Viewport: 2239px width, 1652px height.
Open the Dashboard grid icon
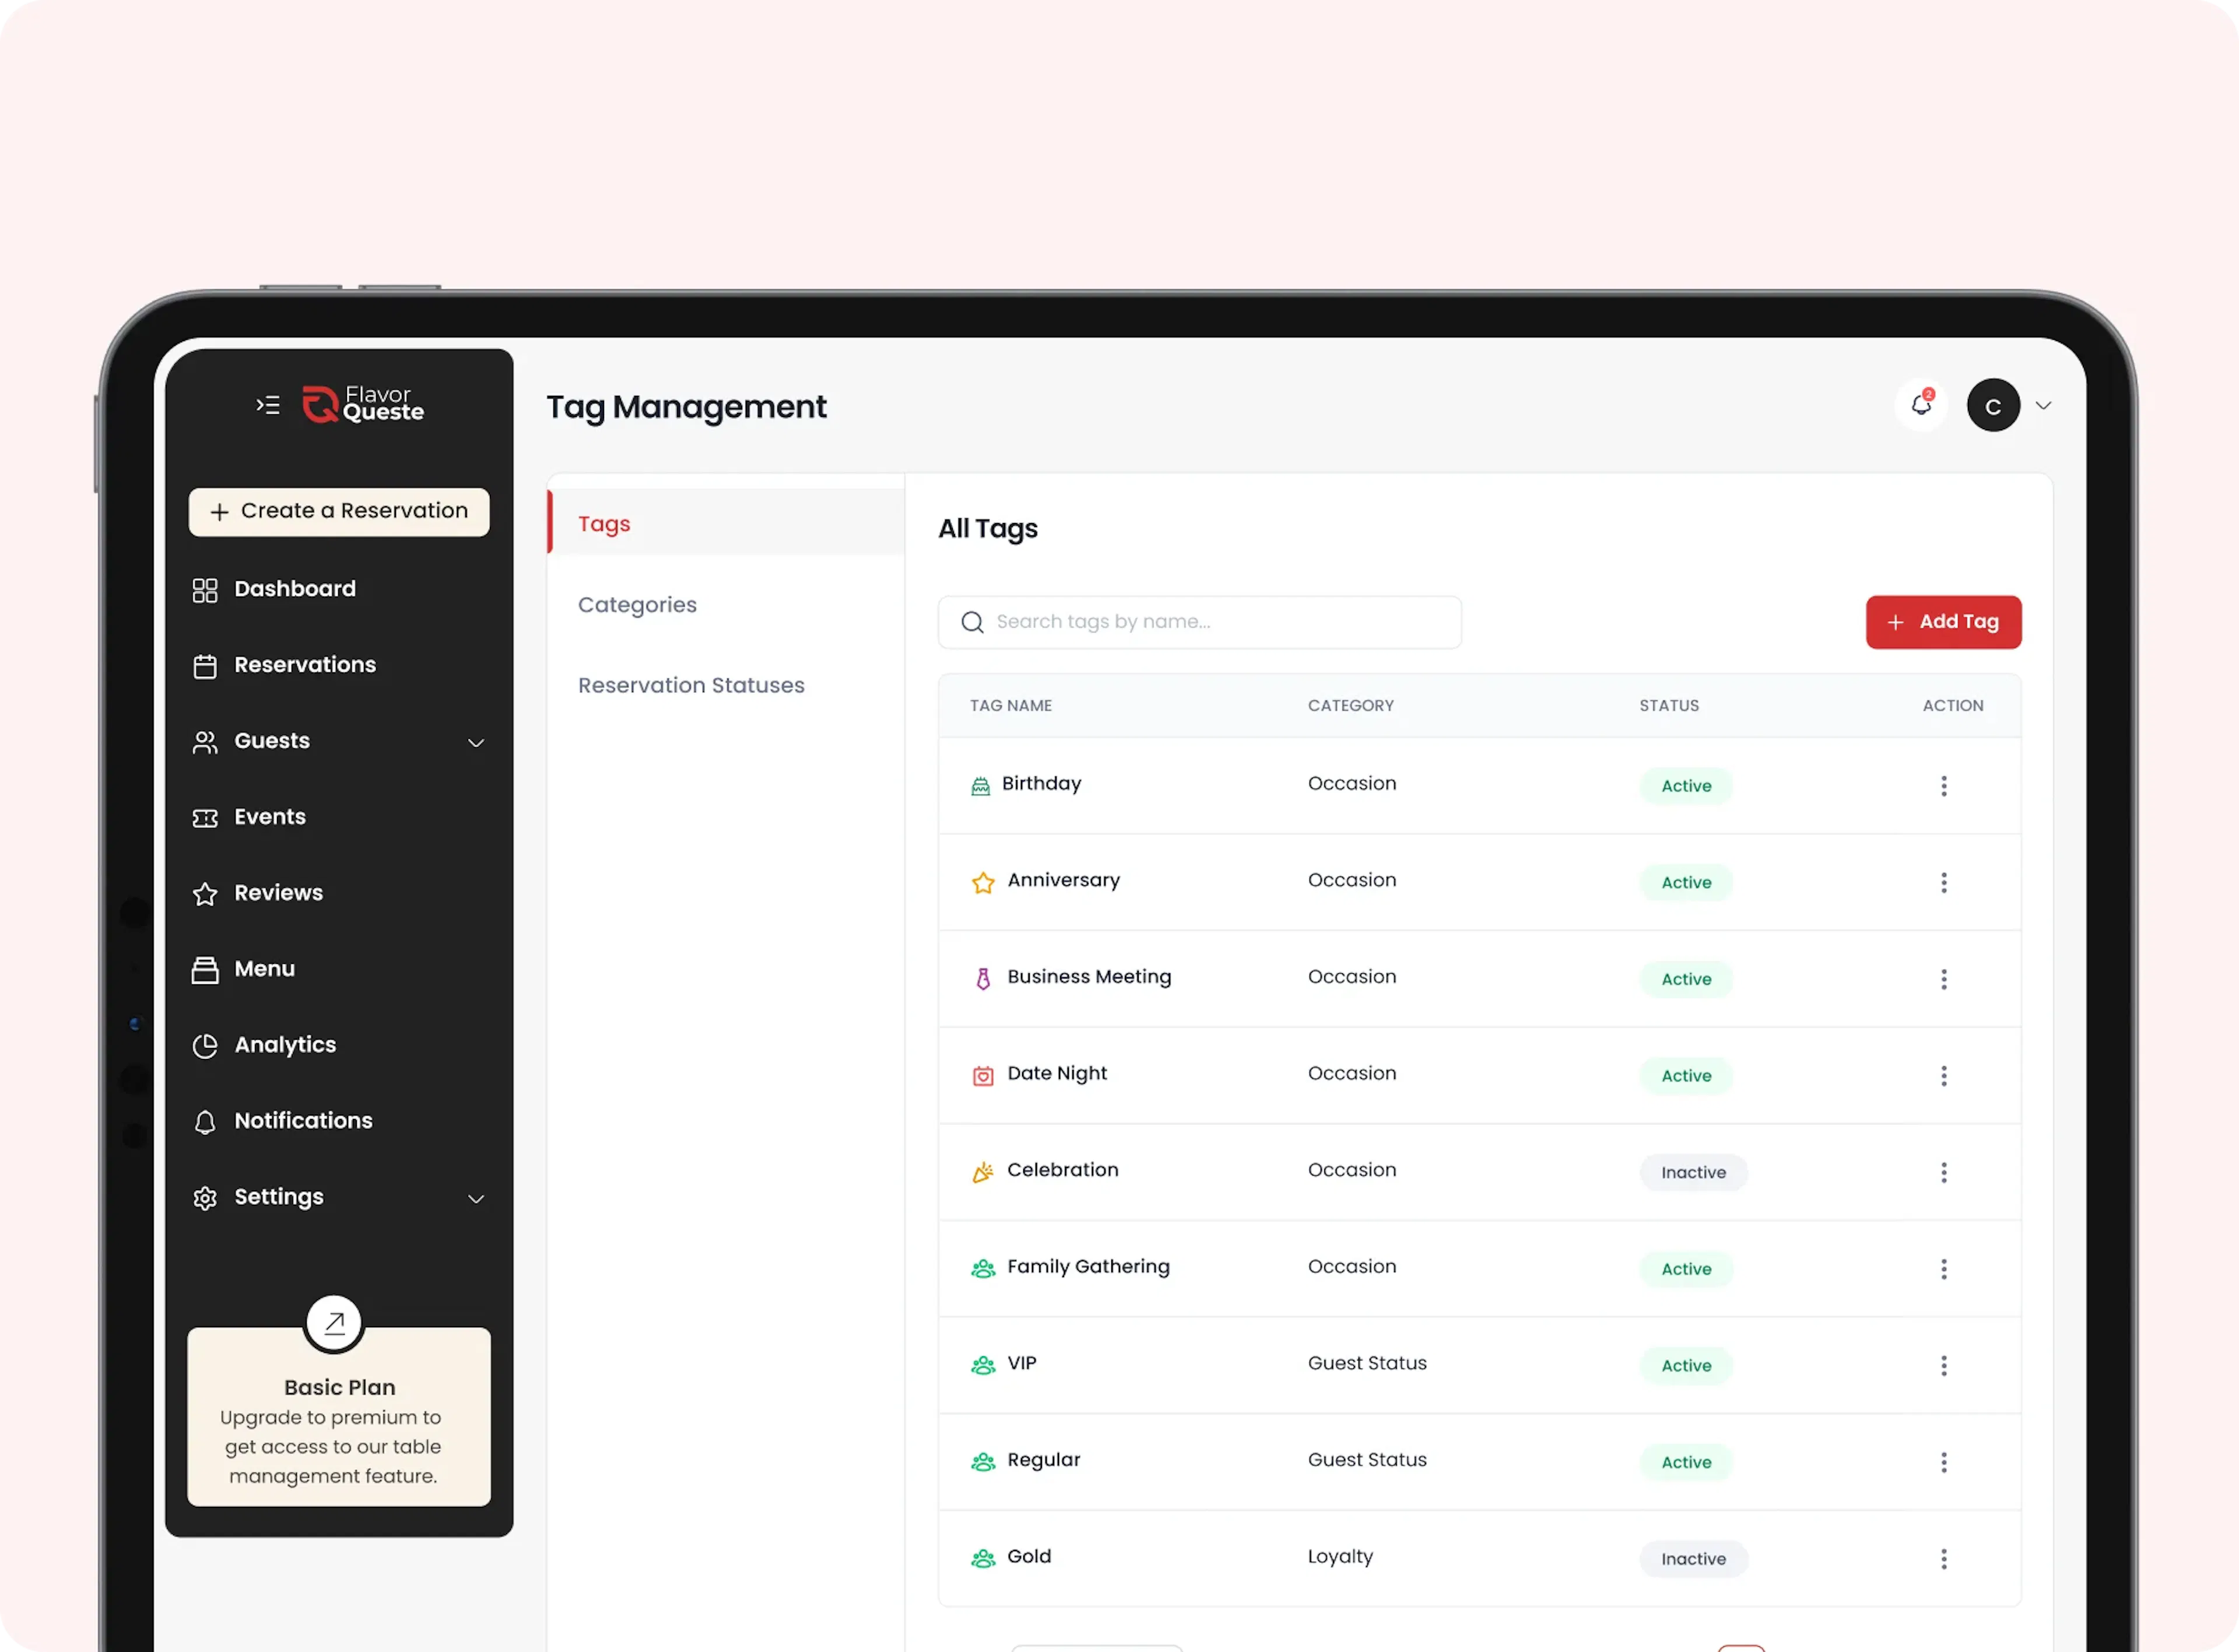(205, 590)
